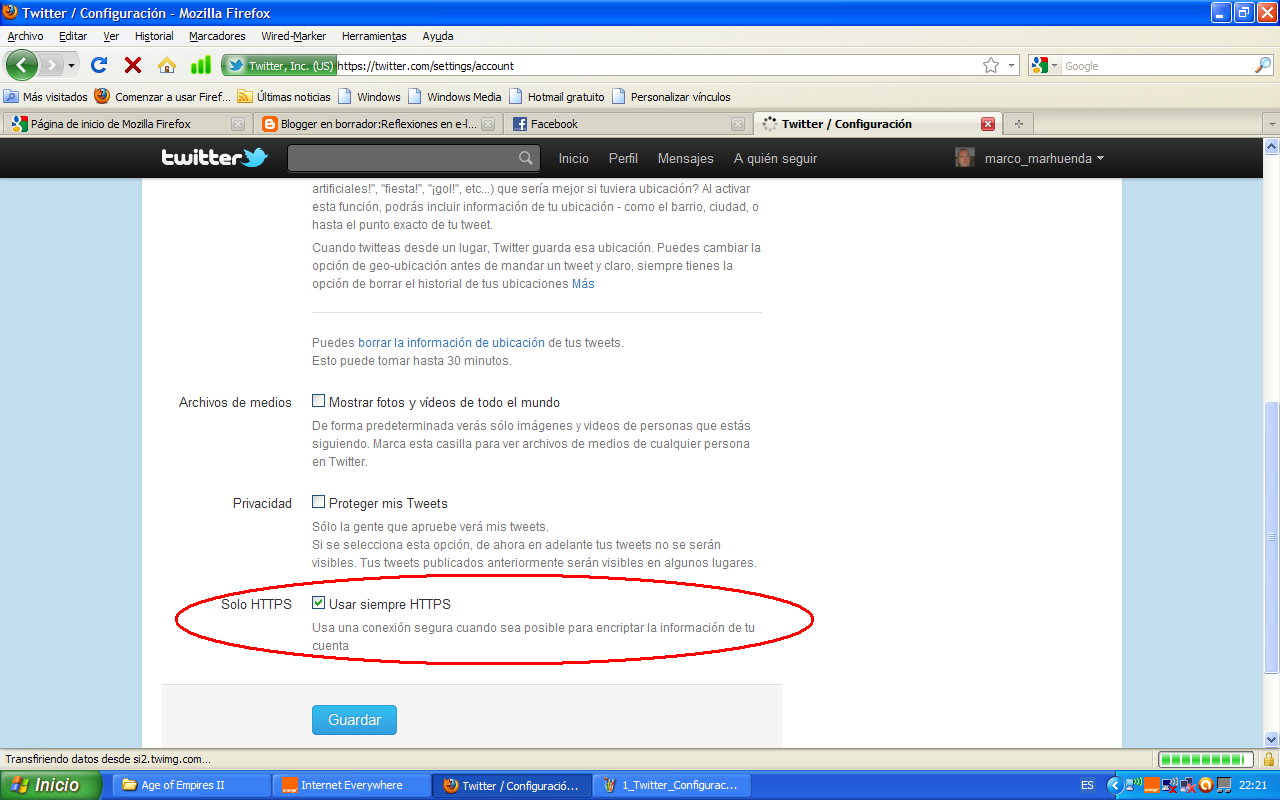This screenshot has height=800, width=1280.
Task: Click the Twitter search field
Action: pyautogui.click(x=413, y=158)
